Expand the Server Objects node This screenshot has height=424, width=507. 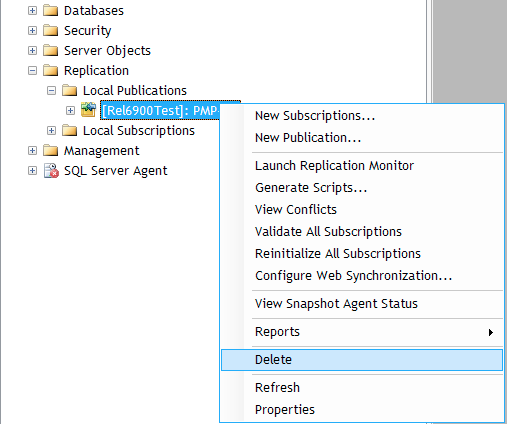point(32,51)
